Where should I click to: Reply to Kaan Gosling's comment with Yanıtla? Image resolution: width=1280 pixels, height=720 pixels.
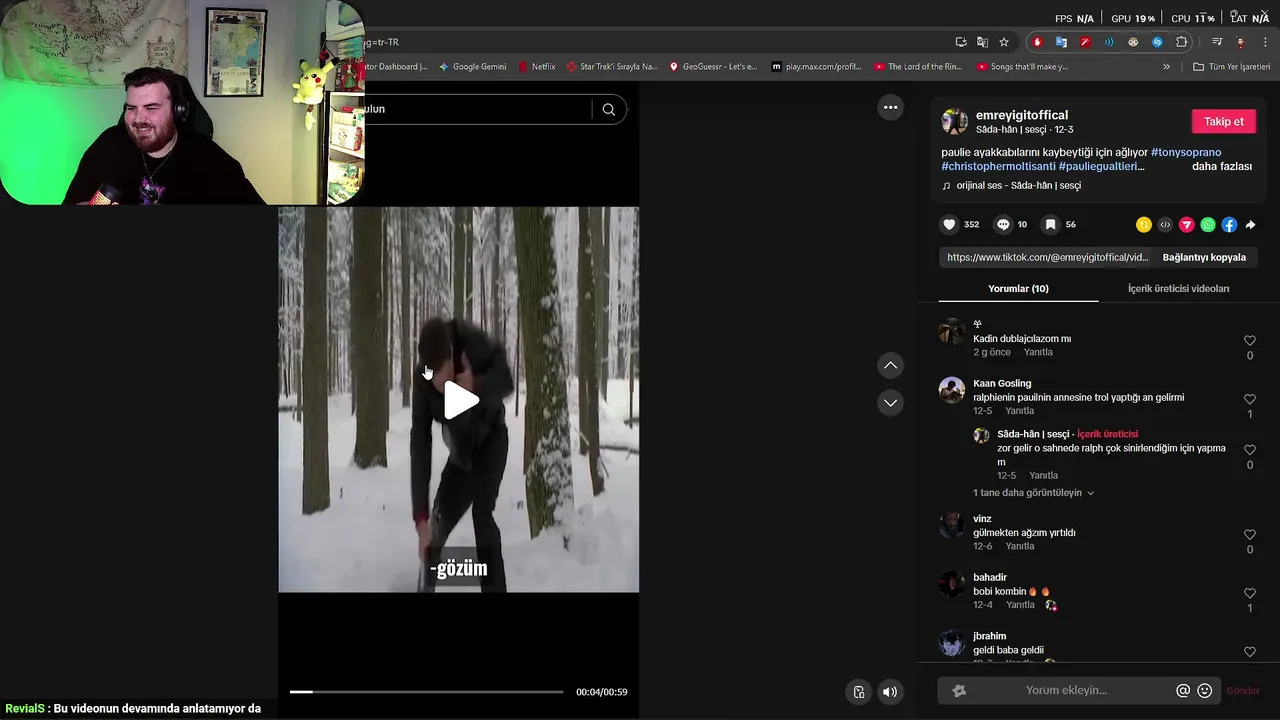[1019, 411]
